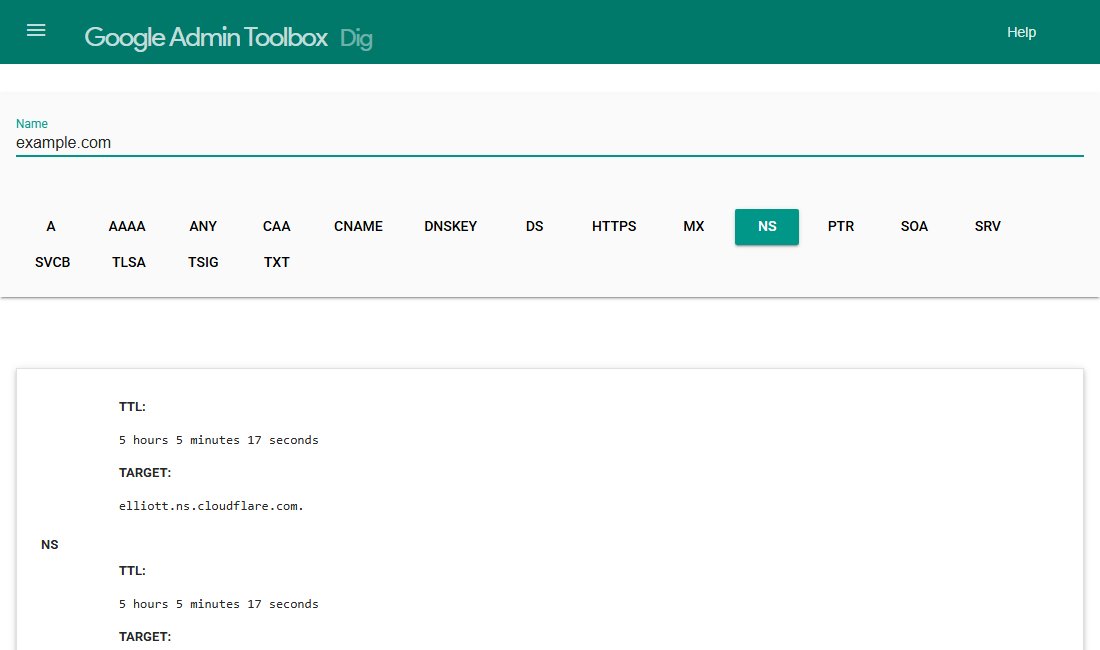This screenshot has width=1100, height=650.
Task: Select the CAA record type
Action: (276, 226)
